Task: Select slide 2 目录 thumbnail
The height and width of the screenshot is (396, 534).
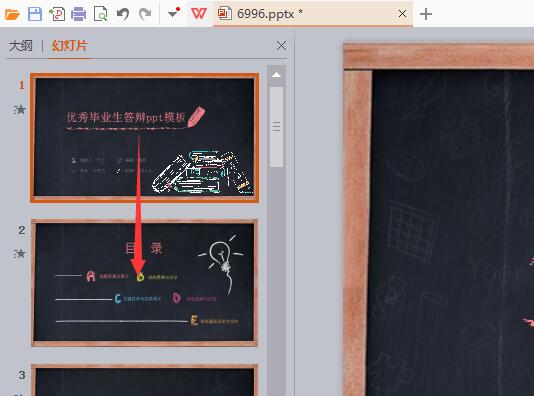Action: (x=145, y=283)
